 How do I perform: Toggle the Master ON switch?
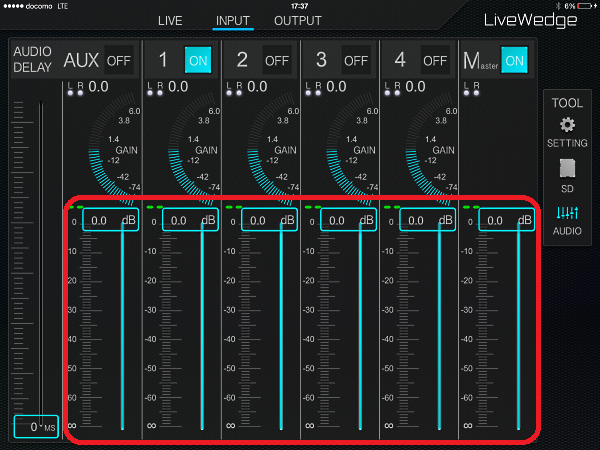point(514,60)
